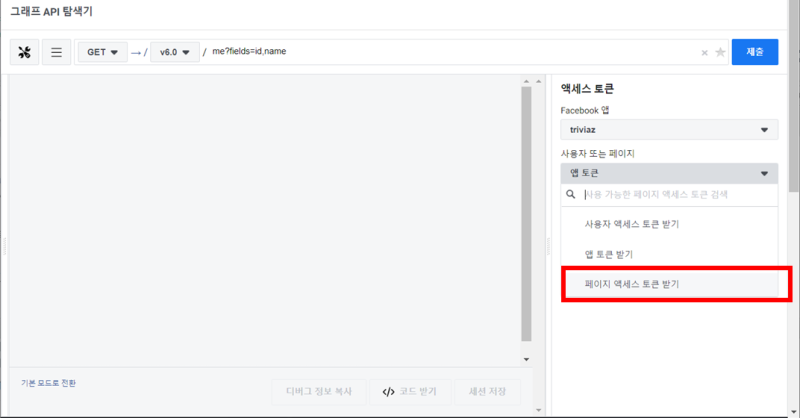Click the 액세스 토큰 heading
This screenshot has width=800, height=418.
click(x=587, y=89)
